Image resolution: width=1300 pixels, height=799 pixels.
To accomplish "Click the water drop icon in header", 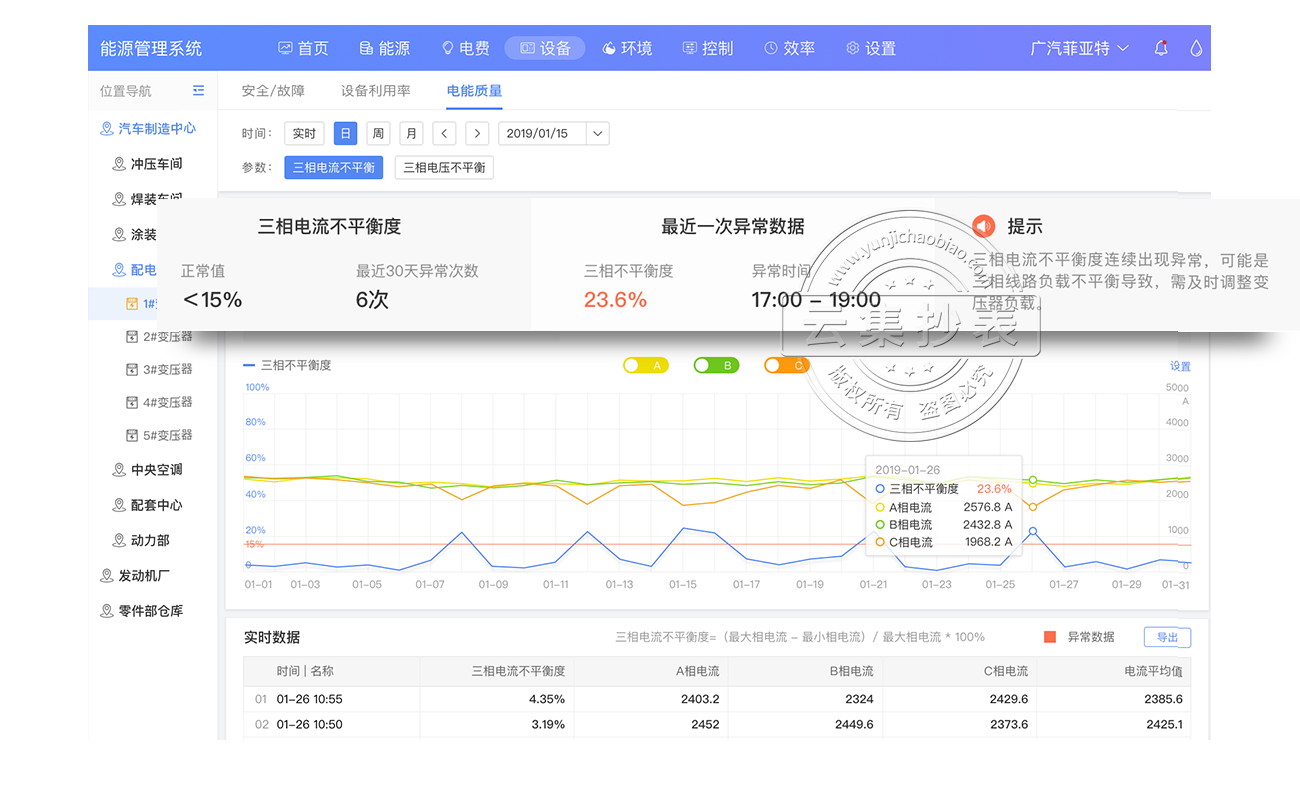I will click(1197, 48).
